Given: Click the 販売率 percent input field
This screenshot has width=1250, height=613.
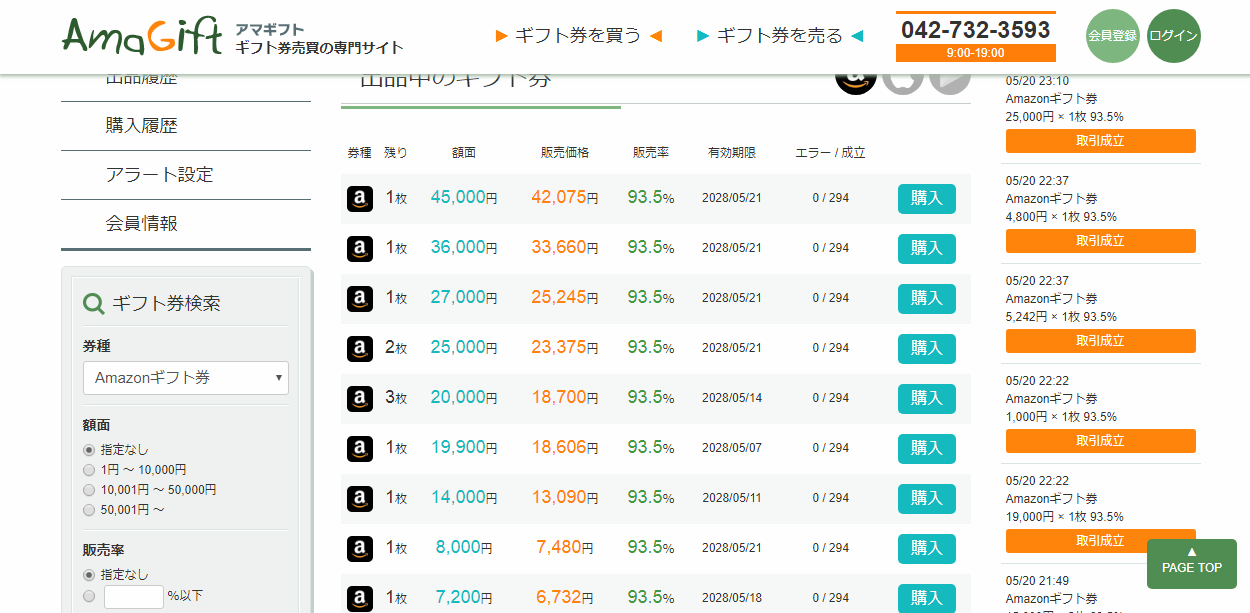Looking at the screenshot, I should click(133, 596).
